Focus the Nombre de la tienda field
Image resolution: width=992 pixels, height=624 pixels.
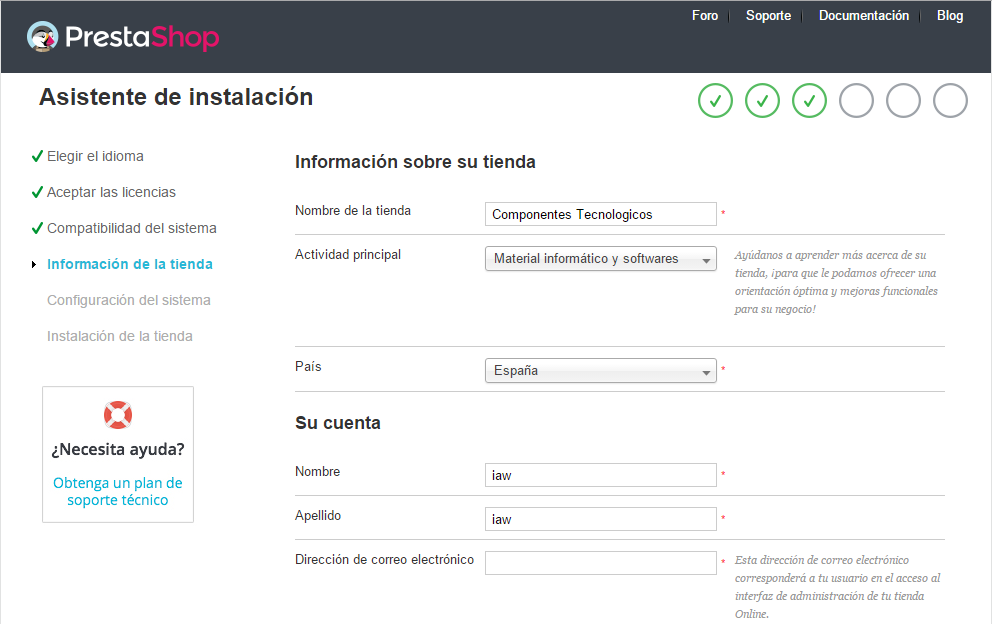click(x=600, y=214)
